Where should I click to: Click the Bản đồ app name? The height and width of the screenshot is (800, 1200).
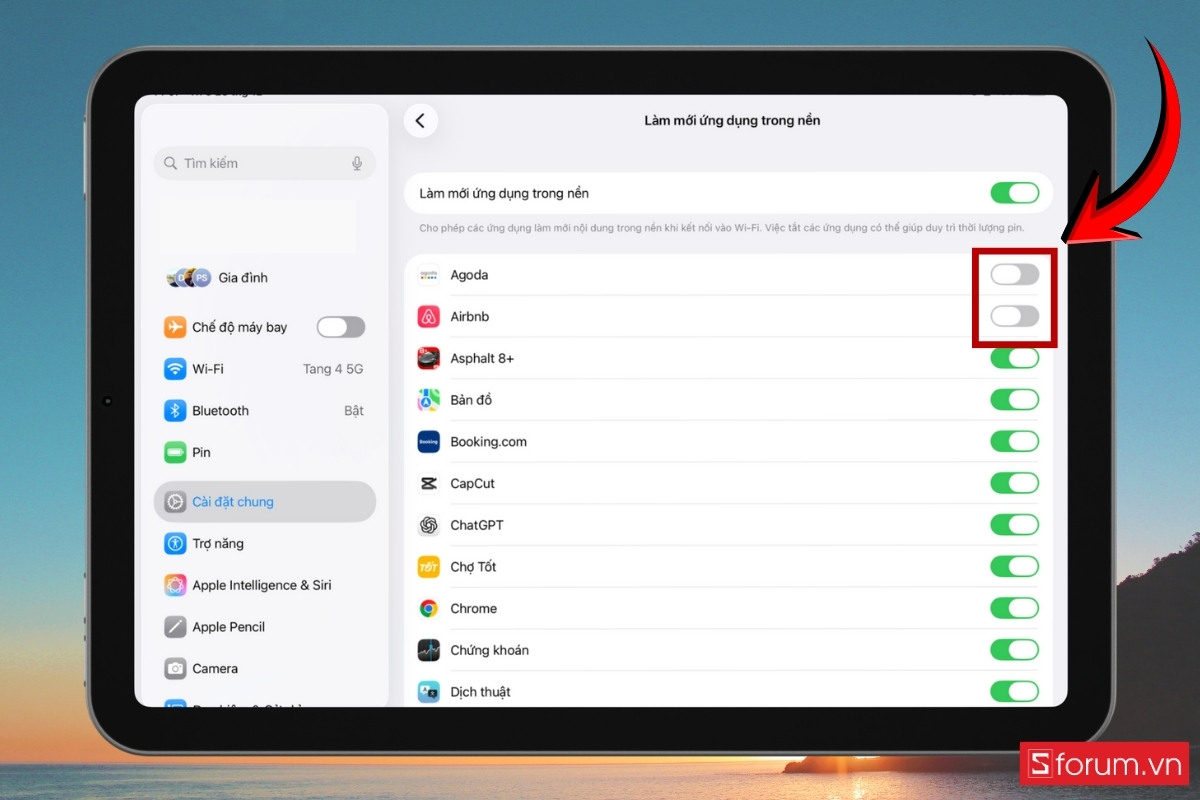click(x=471, y=400)
